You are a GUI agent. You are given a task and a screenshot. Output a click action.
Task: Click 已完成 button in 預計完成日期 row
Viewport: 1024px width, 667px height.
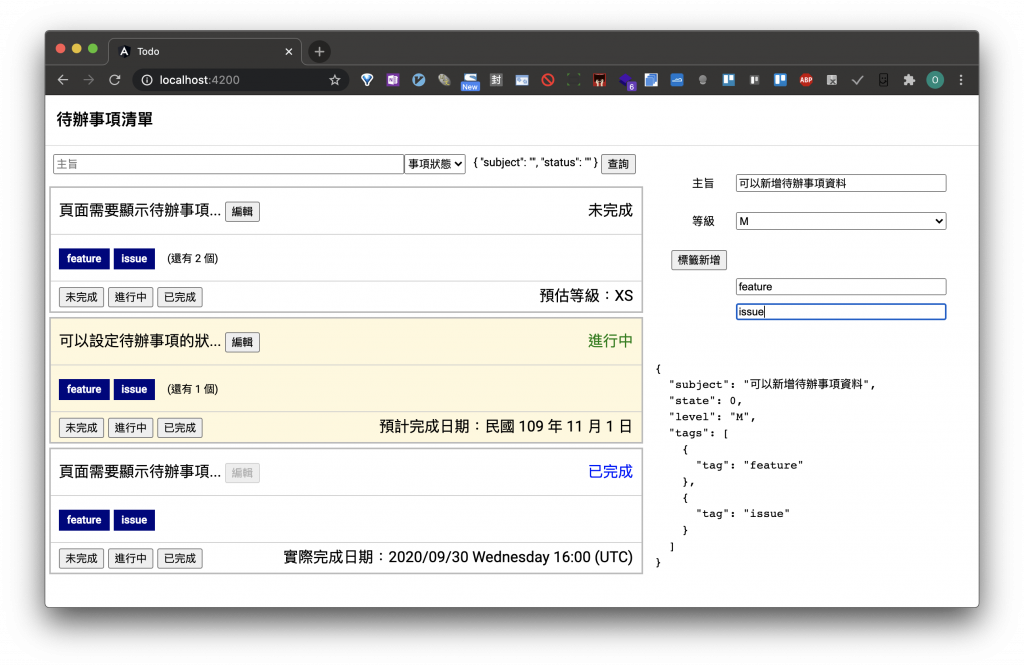180,427
